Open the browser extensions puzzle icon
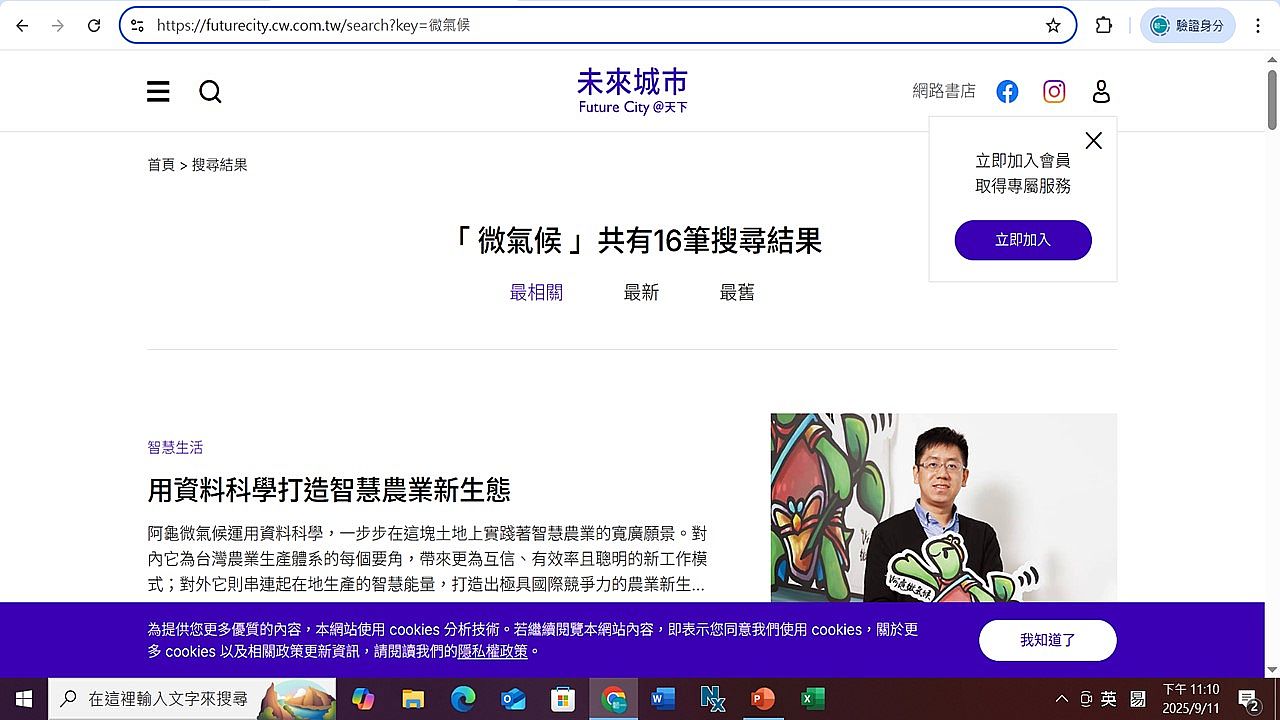 point(1104,26)
